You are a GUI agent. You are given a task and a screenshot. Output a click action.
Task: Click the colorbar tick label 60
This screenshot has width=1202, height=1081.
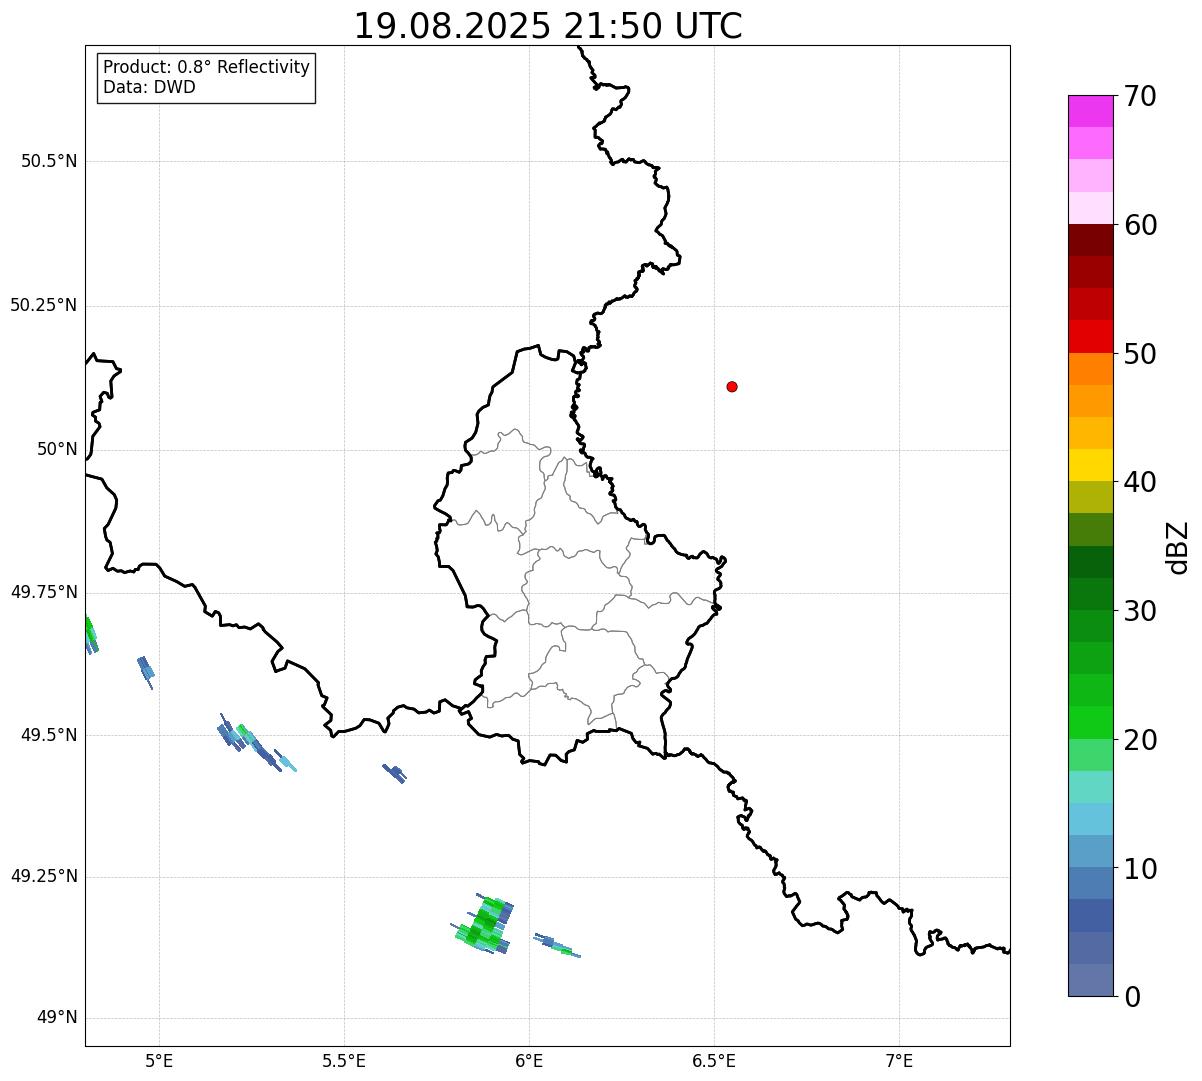(1140, 225)
